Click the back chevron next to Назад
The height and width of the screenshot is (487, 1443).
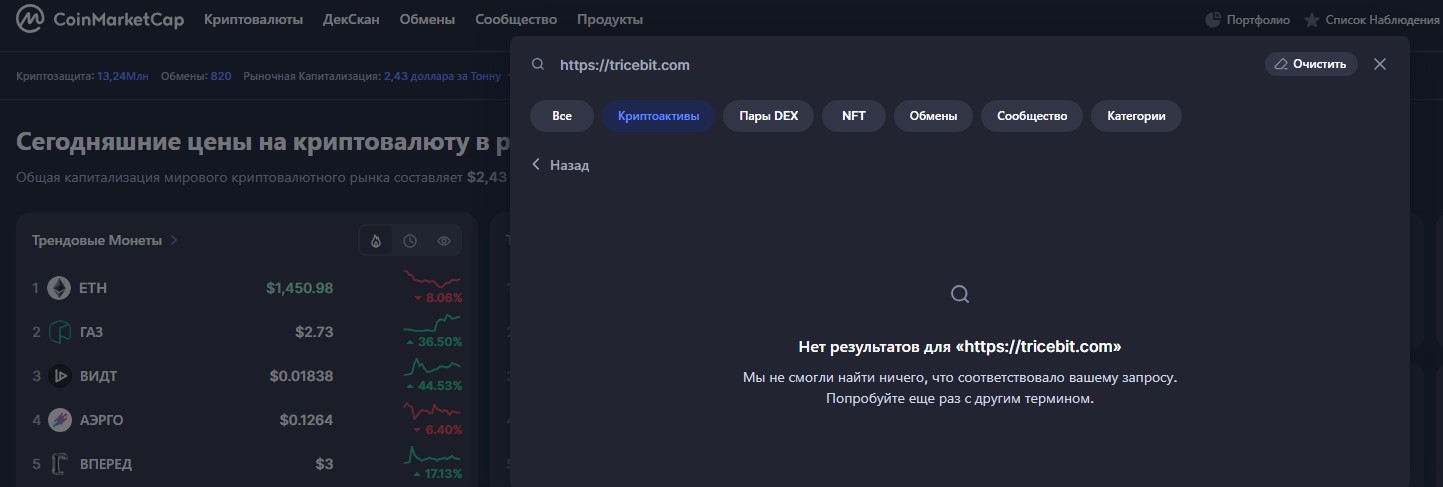(x=536, y=165)
